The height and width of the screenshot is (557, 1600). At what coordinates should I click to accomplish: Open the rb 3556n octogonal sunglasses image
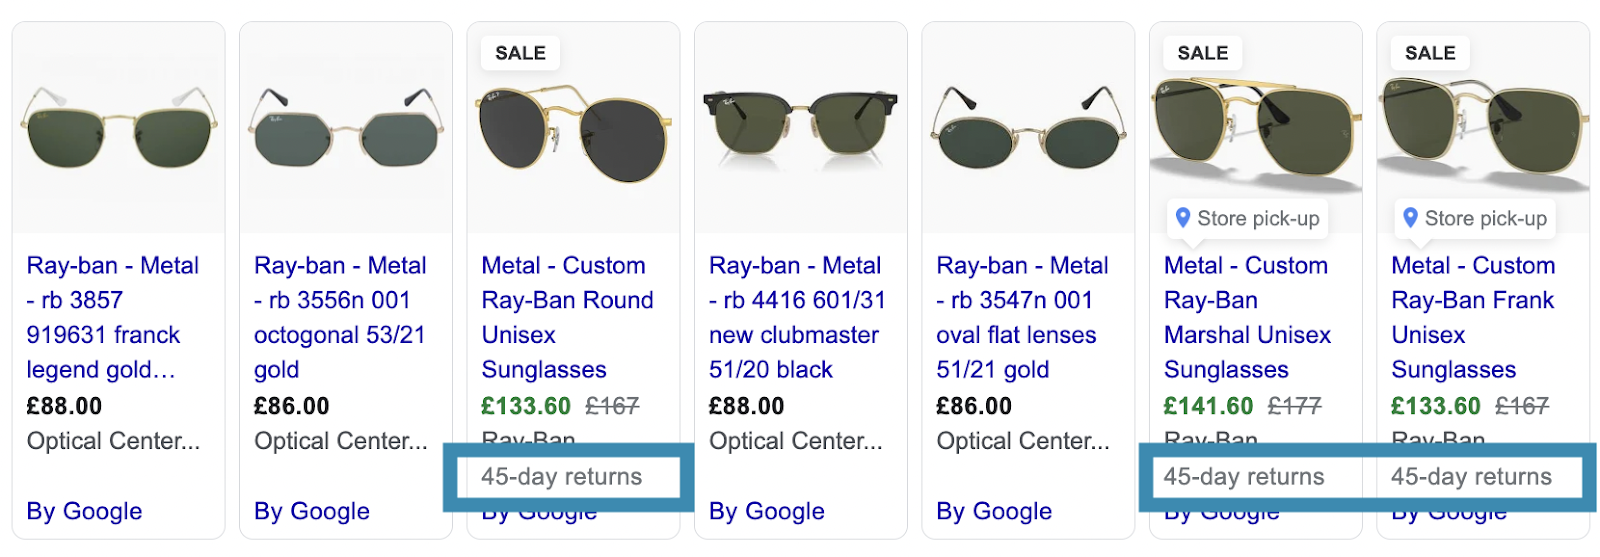coord(346,128)
